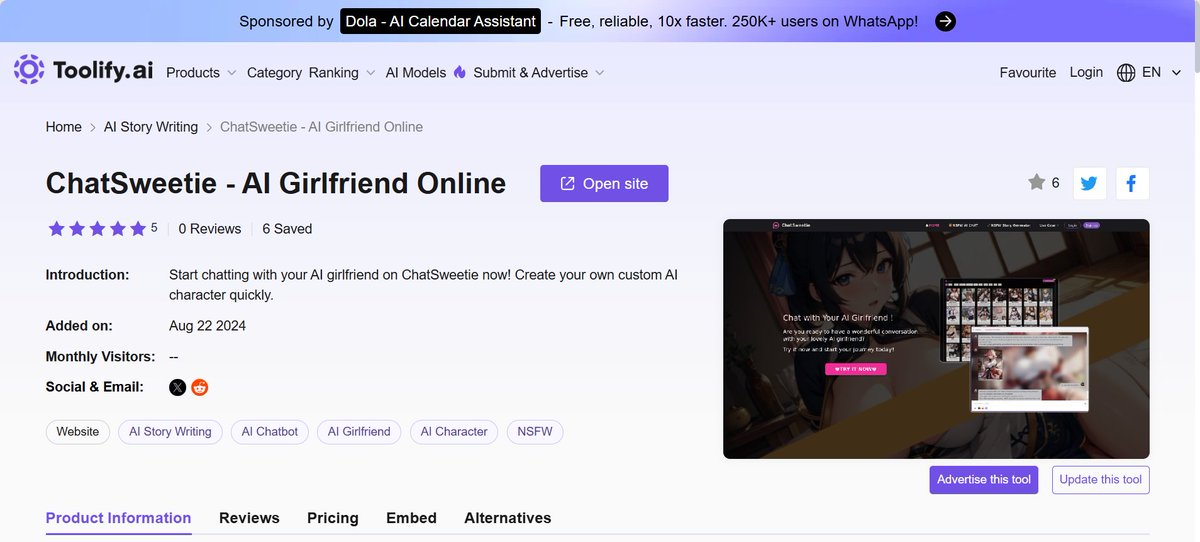The width and height of the screenshot is (1200, 542).
Task: Switch to the Alternatives tab
Action: point(508,518)
